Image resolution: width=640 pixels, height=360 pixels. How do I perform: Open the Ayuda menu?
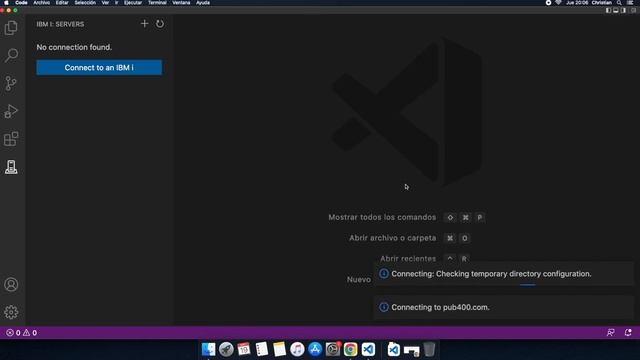click(203, 2)
